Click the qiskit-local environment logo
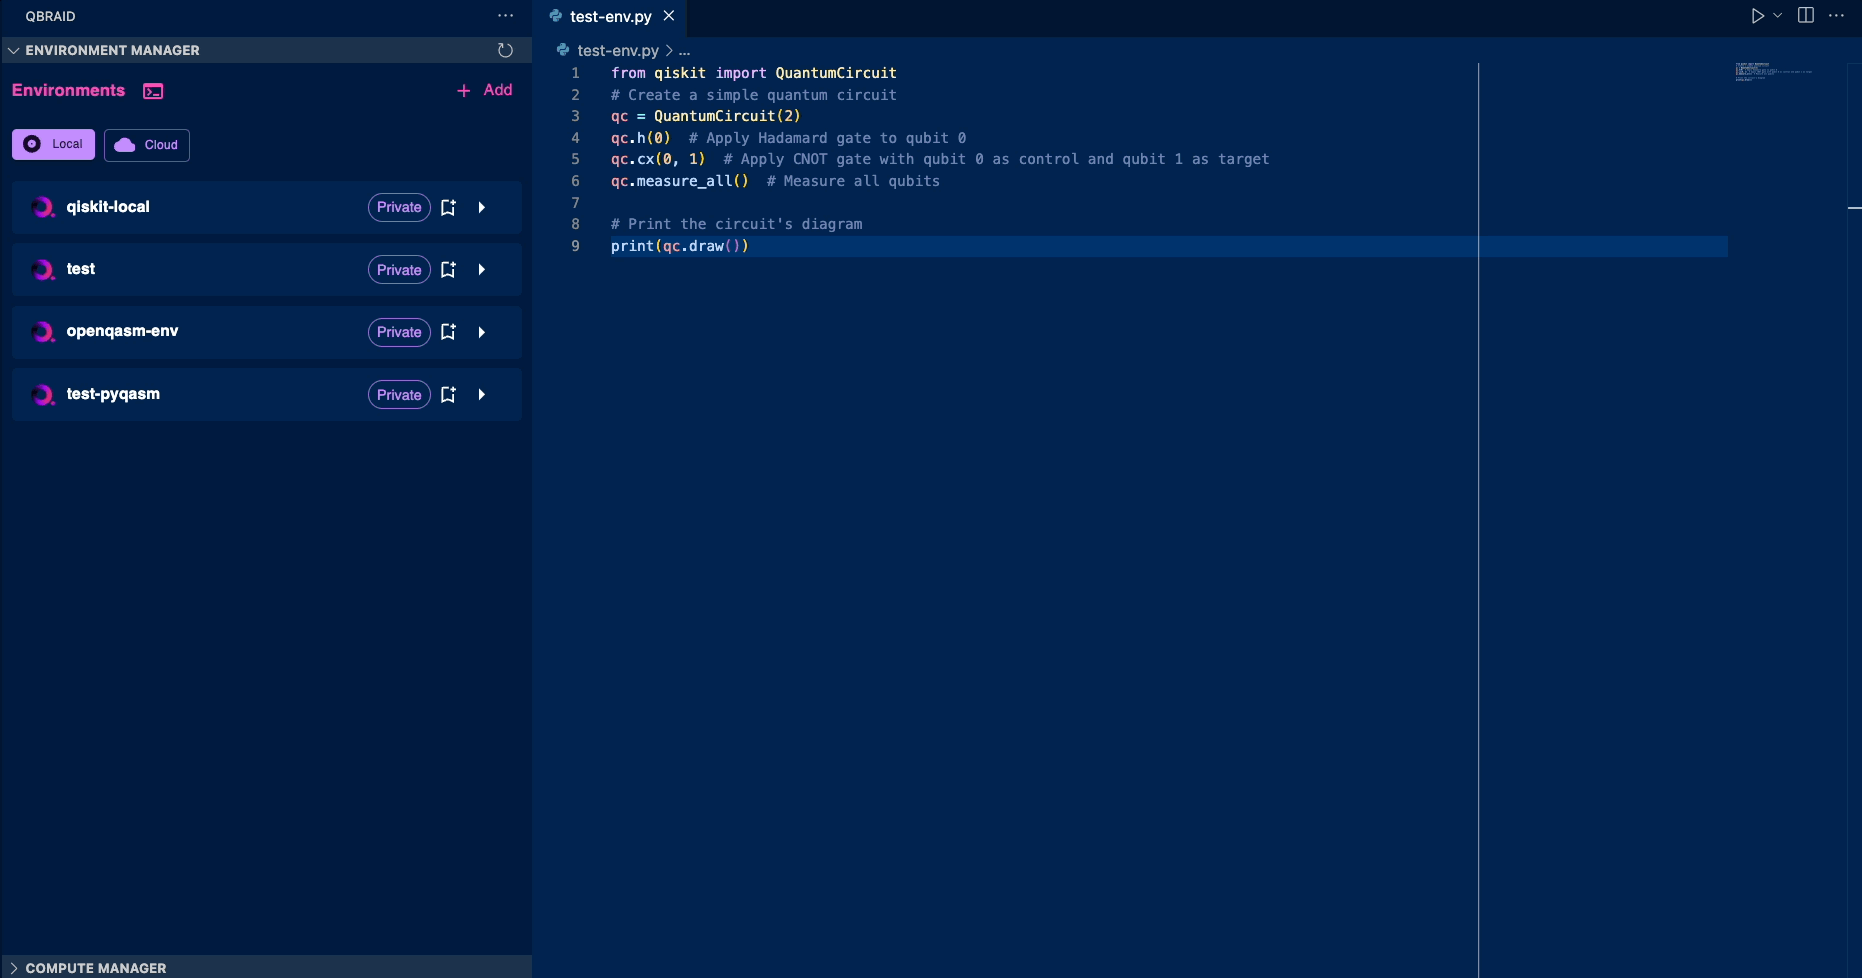The width and height of the screenshot is (1862, 978). point(43,207)
